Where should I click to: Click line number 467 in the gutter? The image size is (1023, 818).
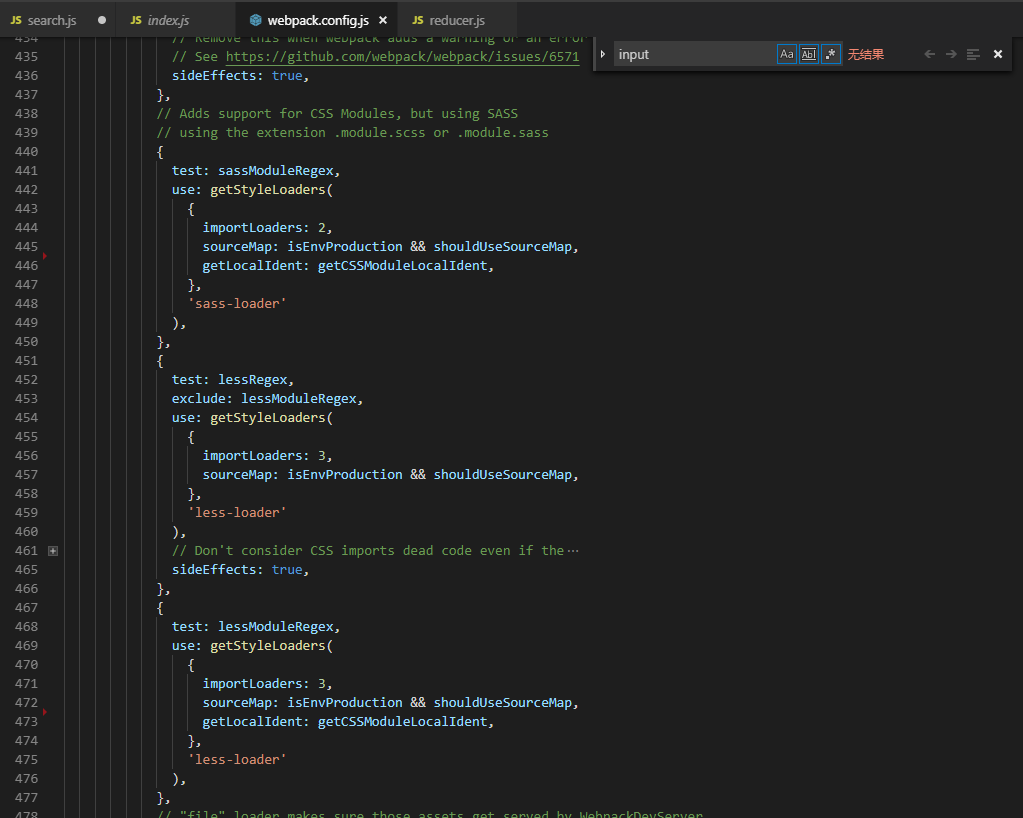[26, 608]
